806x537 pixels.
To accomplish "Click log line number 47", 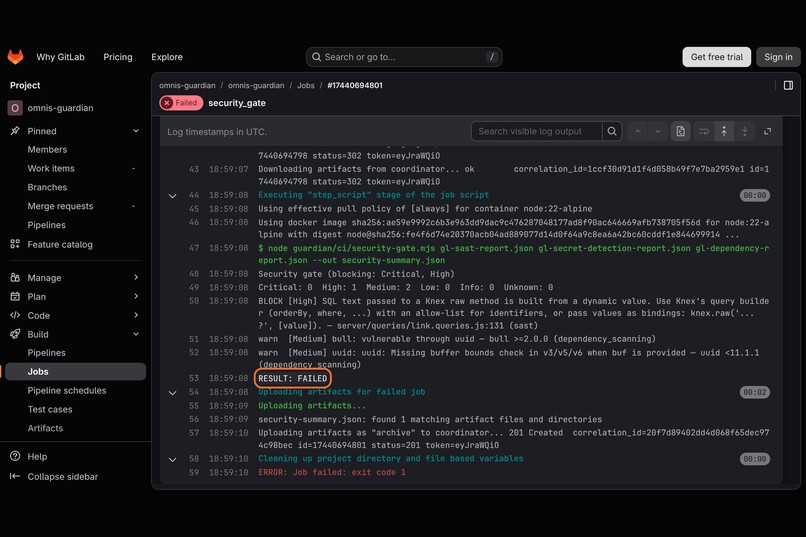I will pyautogui.click(x=194, y=248).
